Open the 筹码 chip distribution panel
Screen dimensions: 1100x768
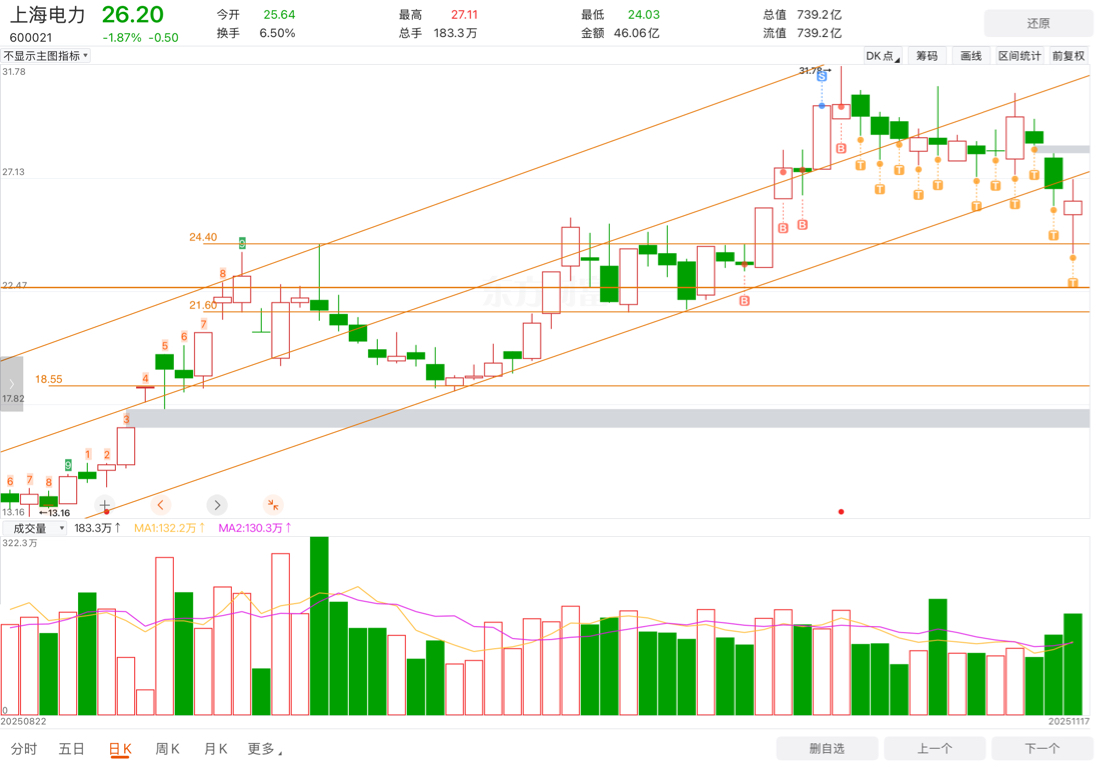[927, 56]
